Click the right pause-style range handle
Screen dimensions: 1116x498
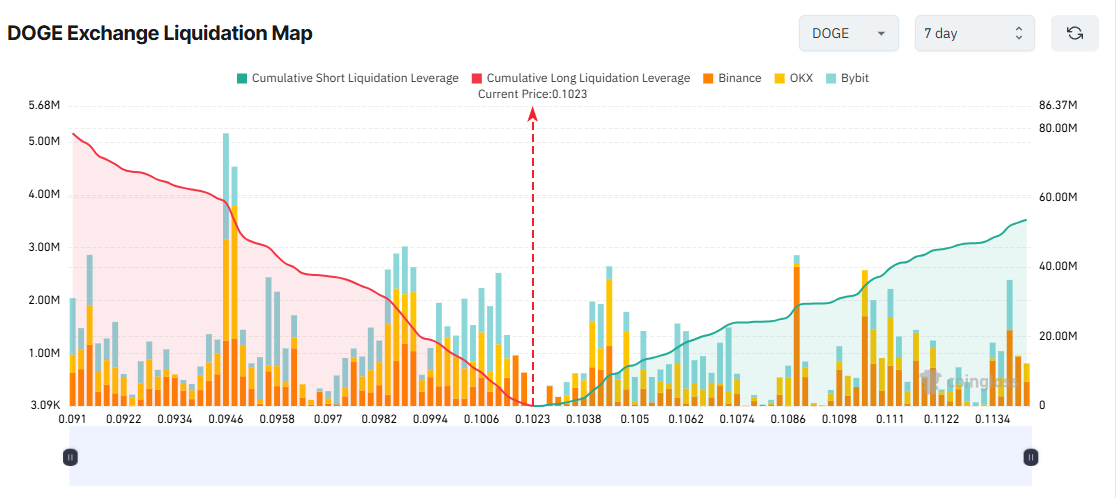pyautogui.click(x=1031, y=457)
